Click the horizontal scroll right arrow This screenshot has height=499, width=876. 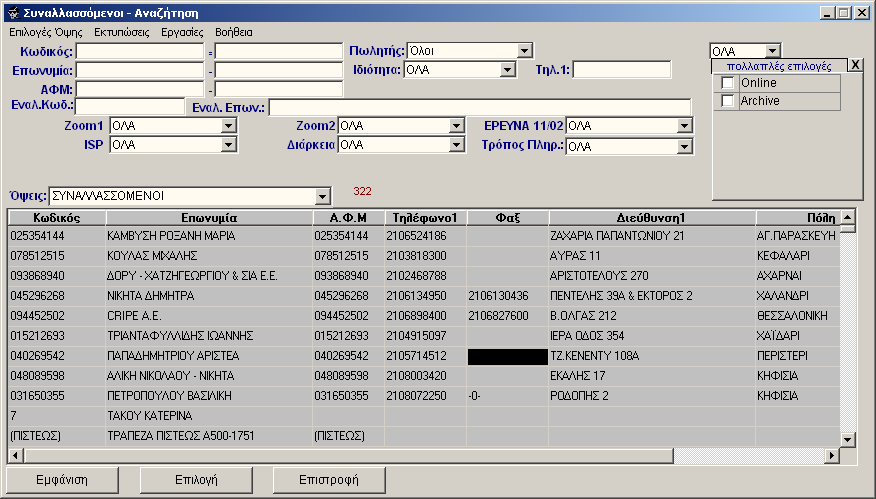point(831,455)
